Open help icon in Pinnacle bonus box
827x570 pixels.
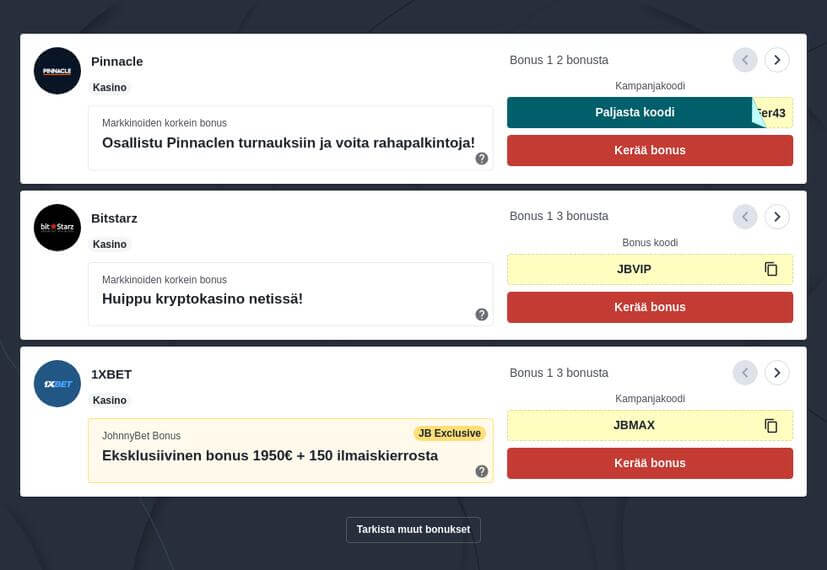click(481, 158)
